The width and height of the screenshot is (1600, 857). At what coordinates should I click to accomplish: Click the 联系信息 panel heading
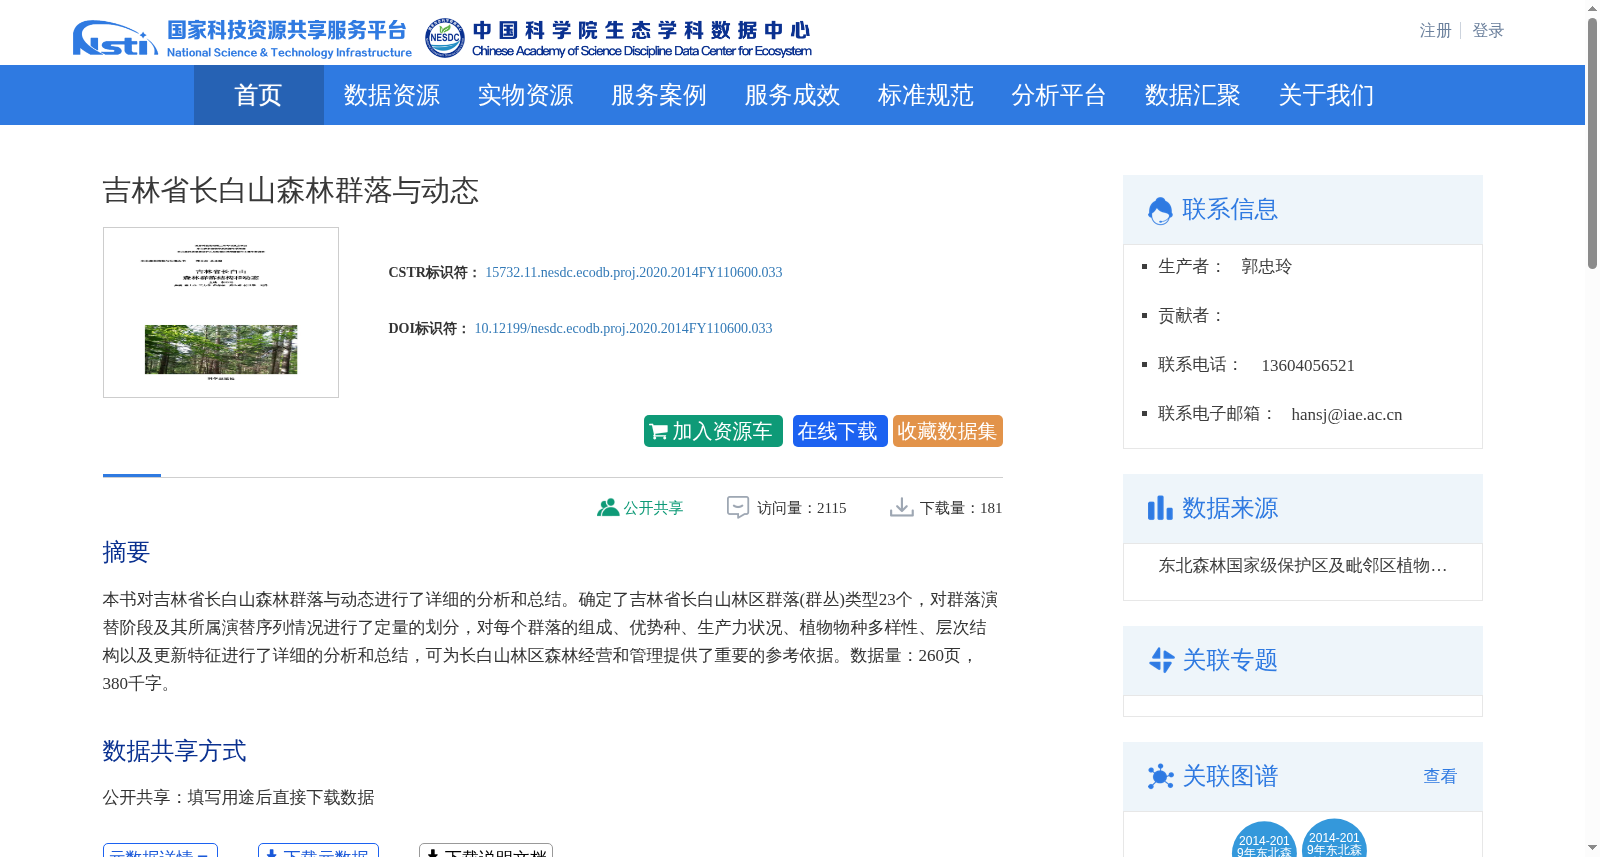(1230, 209)
